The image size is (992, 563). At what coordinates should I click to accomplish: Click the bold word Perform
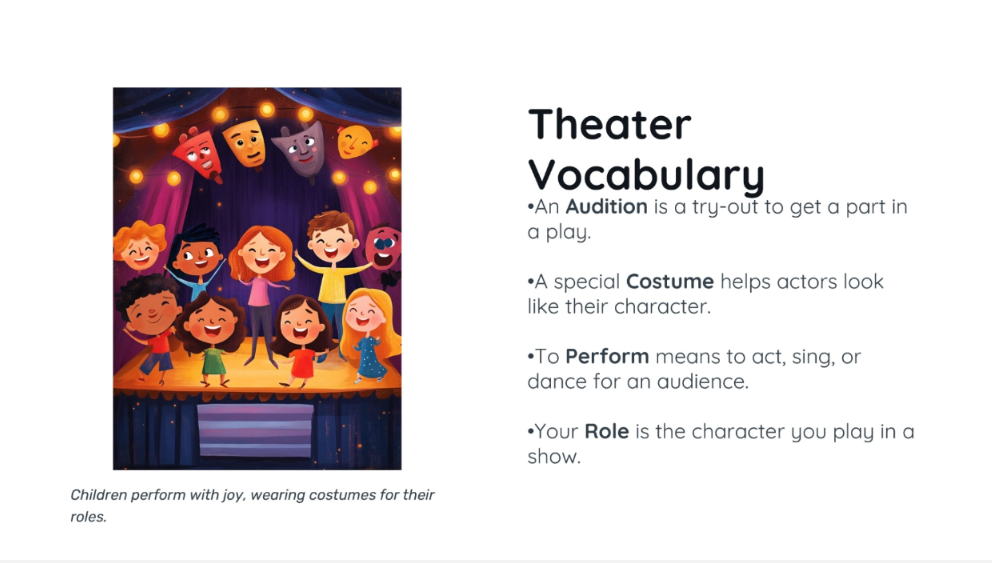pyautogui.click(x=607, y=356)
